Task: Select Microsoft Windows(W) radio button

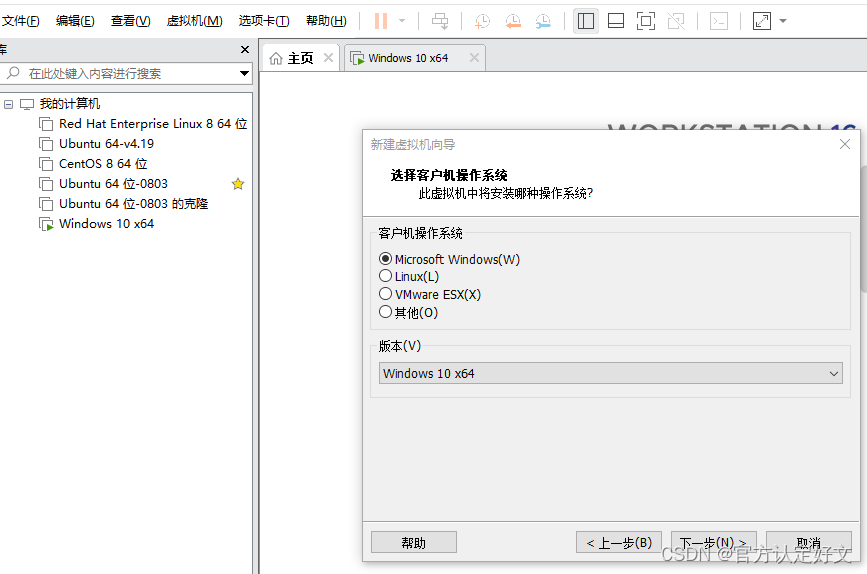Action: click(x=385, y=259)
